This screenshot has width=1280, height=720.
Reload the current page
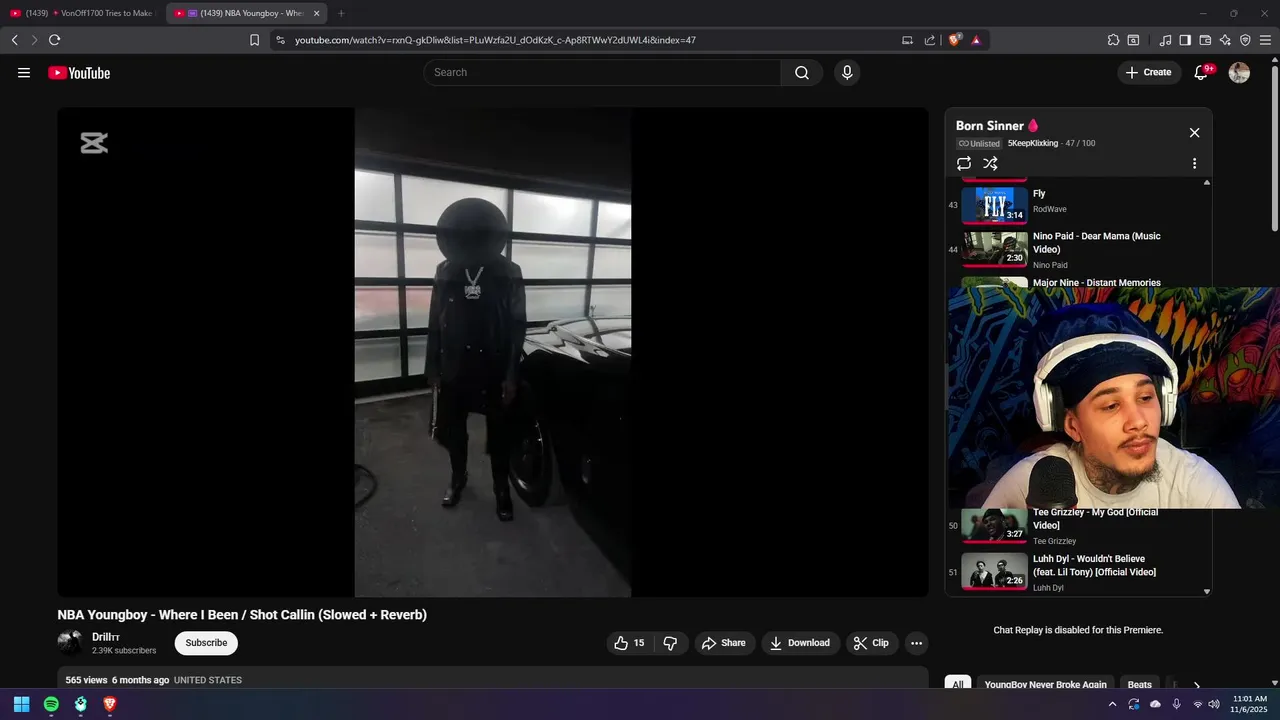[54, 40]
